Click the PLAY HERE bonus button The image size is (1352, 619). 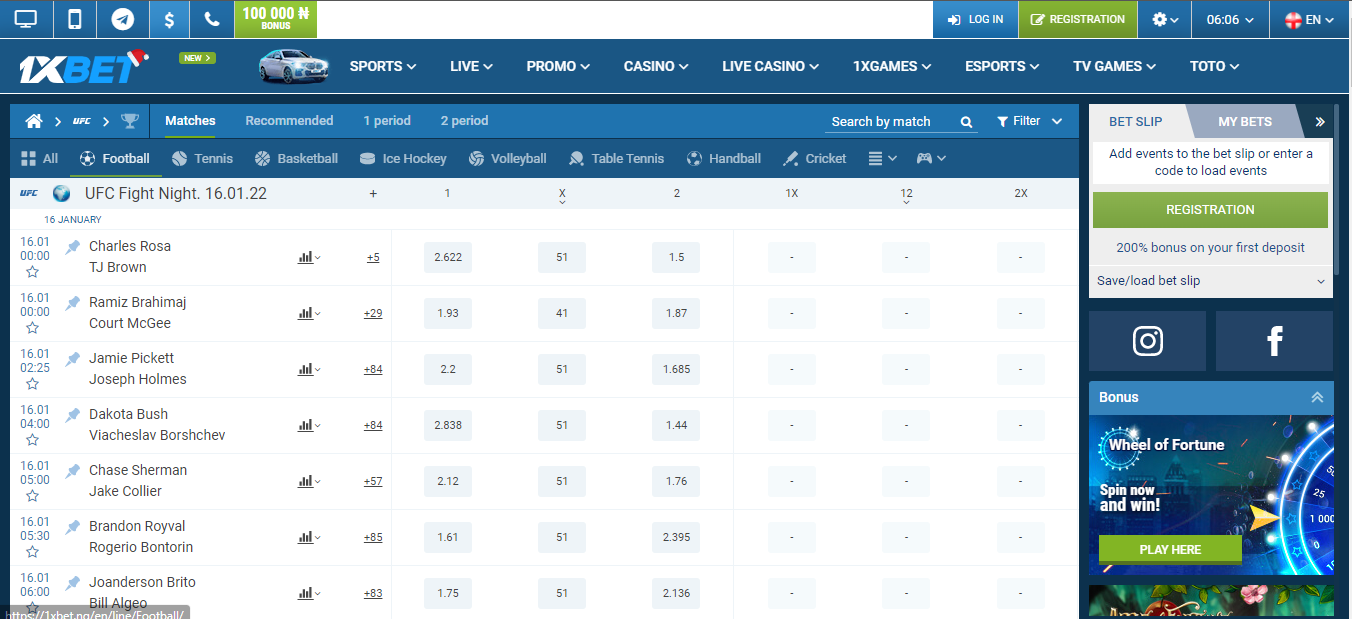(x=1169, y=549)
